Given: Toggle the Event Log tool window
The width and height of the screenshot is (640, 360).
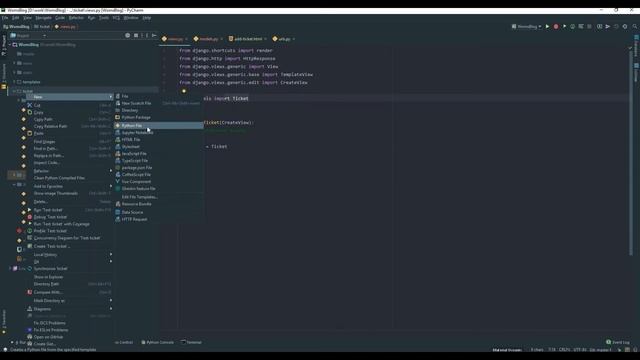Looking at the screenshot, I should tap(618, 342).
